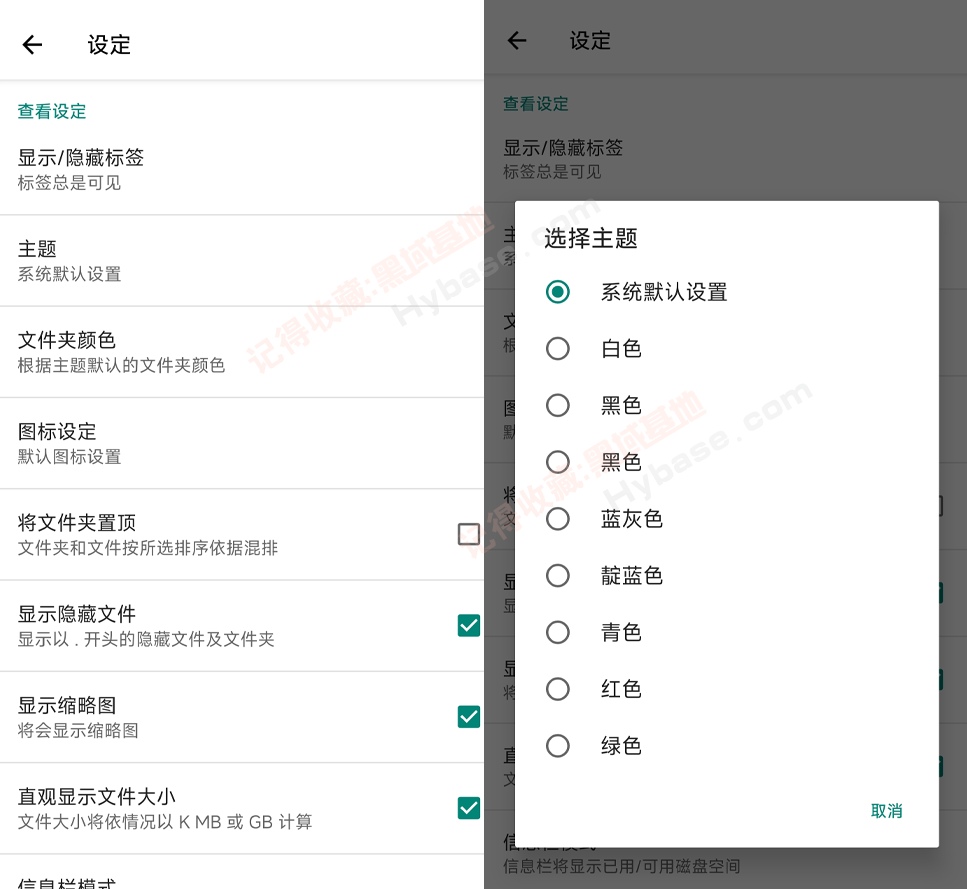The height and width of the screenshot is (889, 967).
Task: Select 绿色 theme radio button
Action: pyautogui.click(x=558, y=745)
